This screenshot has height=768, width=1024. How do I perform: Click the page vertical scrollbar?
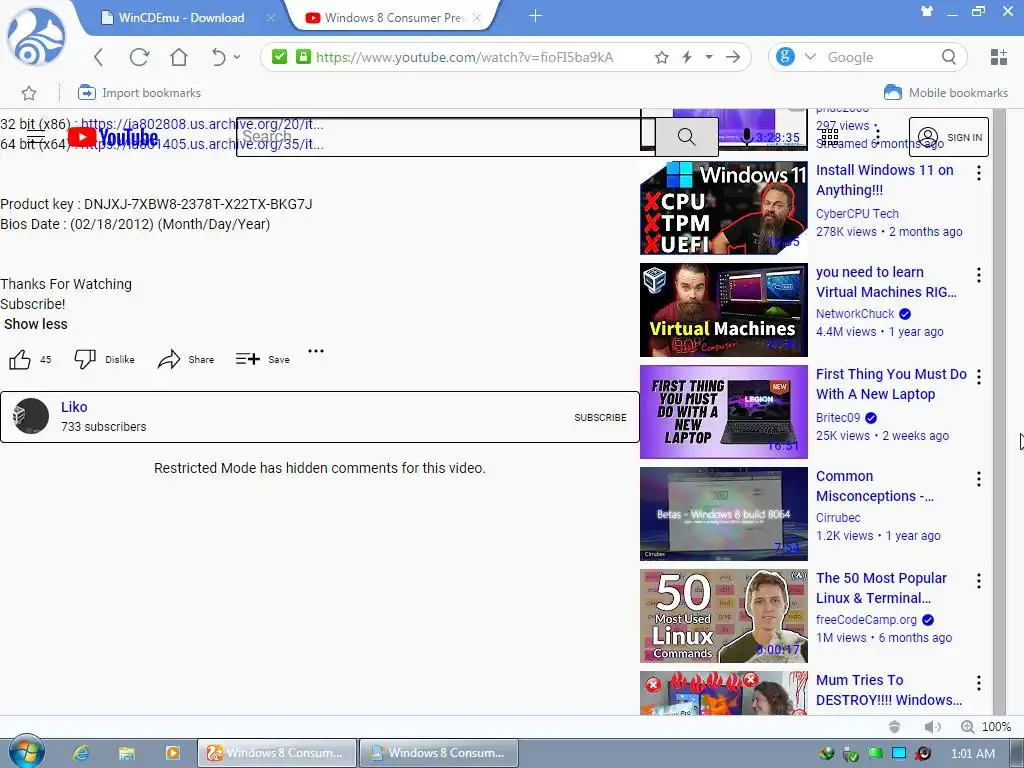coord(999,411)
